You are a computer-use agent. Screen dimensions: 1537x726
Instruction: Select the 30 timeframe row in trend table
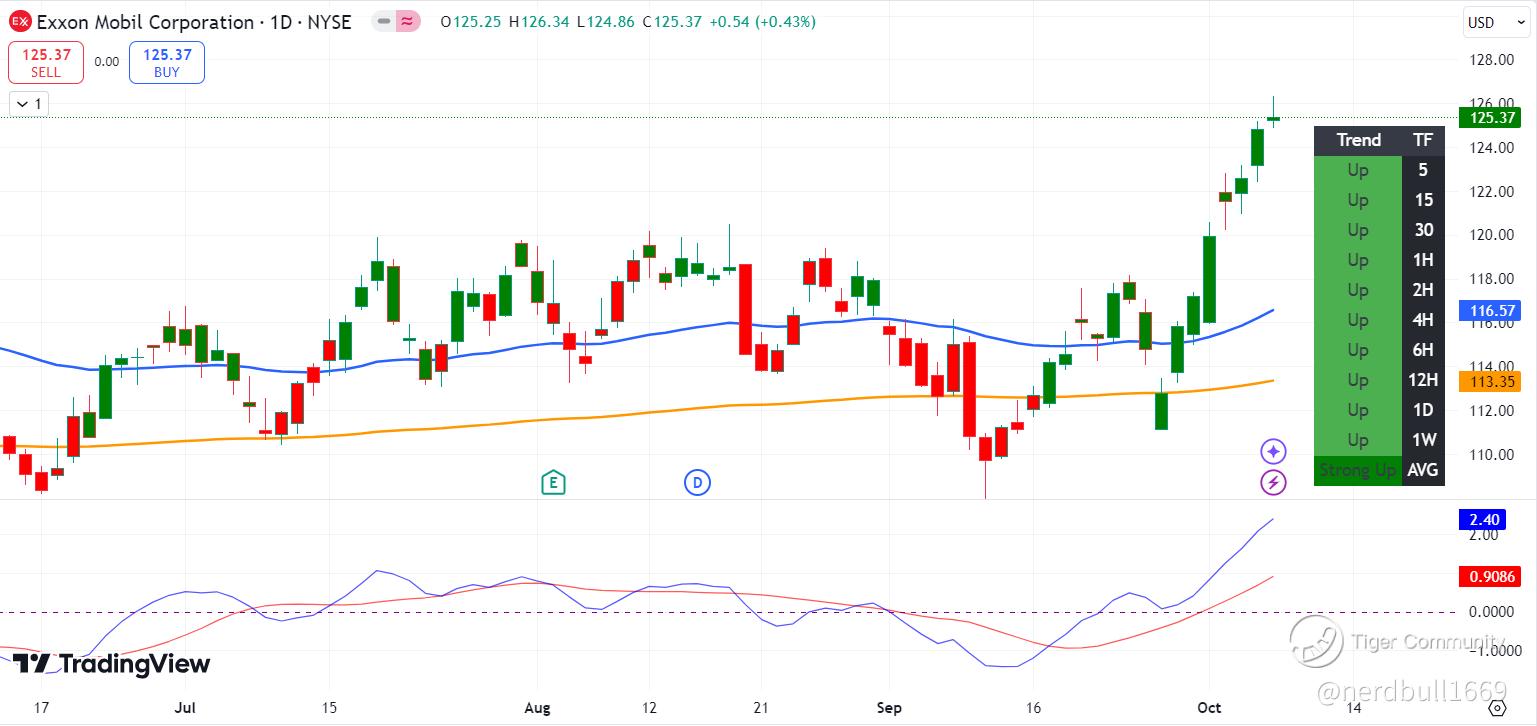(1379, 230)
